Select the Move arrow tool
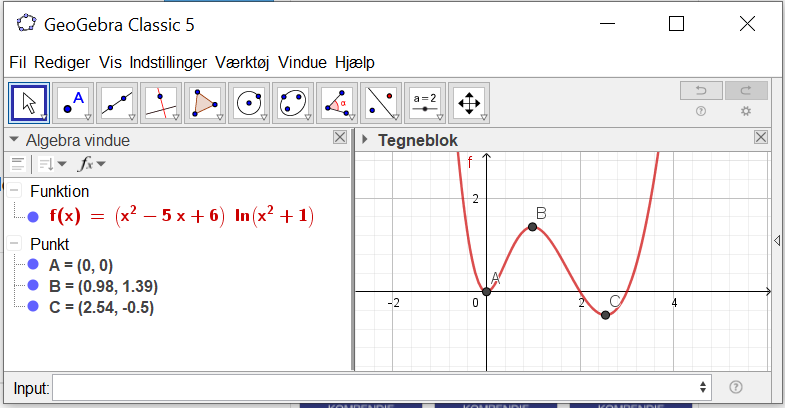This screenshot has height=408, width=785. point(29,103)
